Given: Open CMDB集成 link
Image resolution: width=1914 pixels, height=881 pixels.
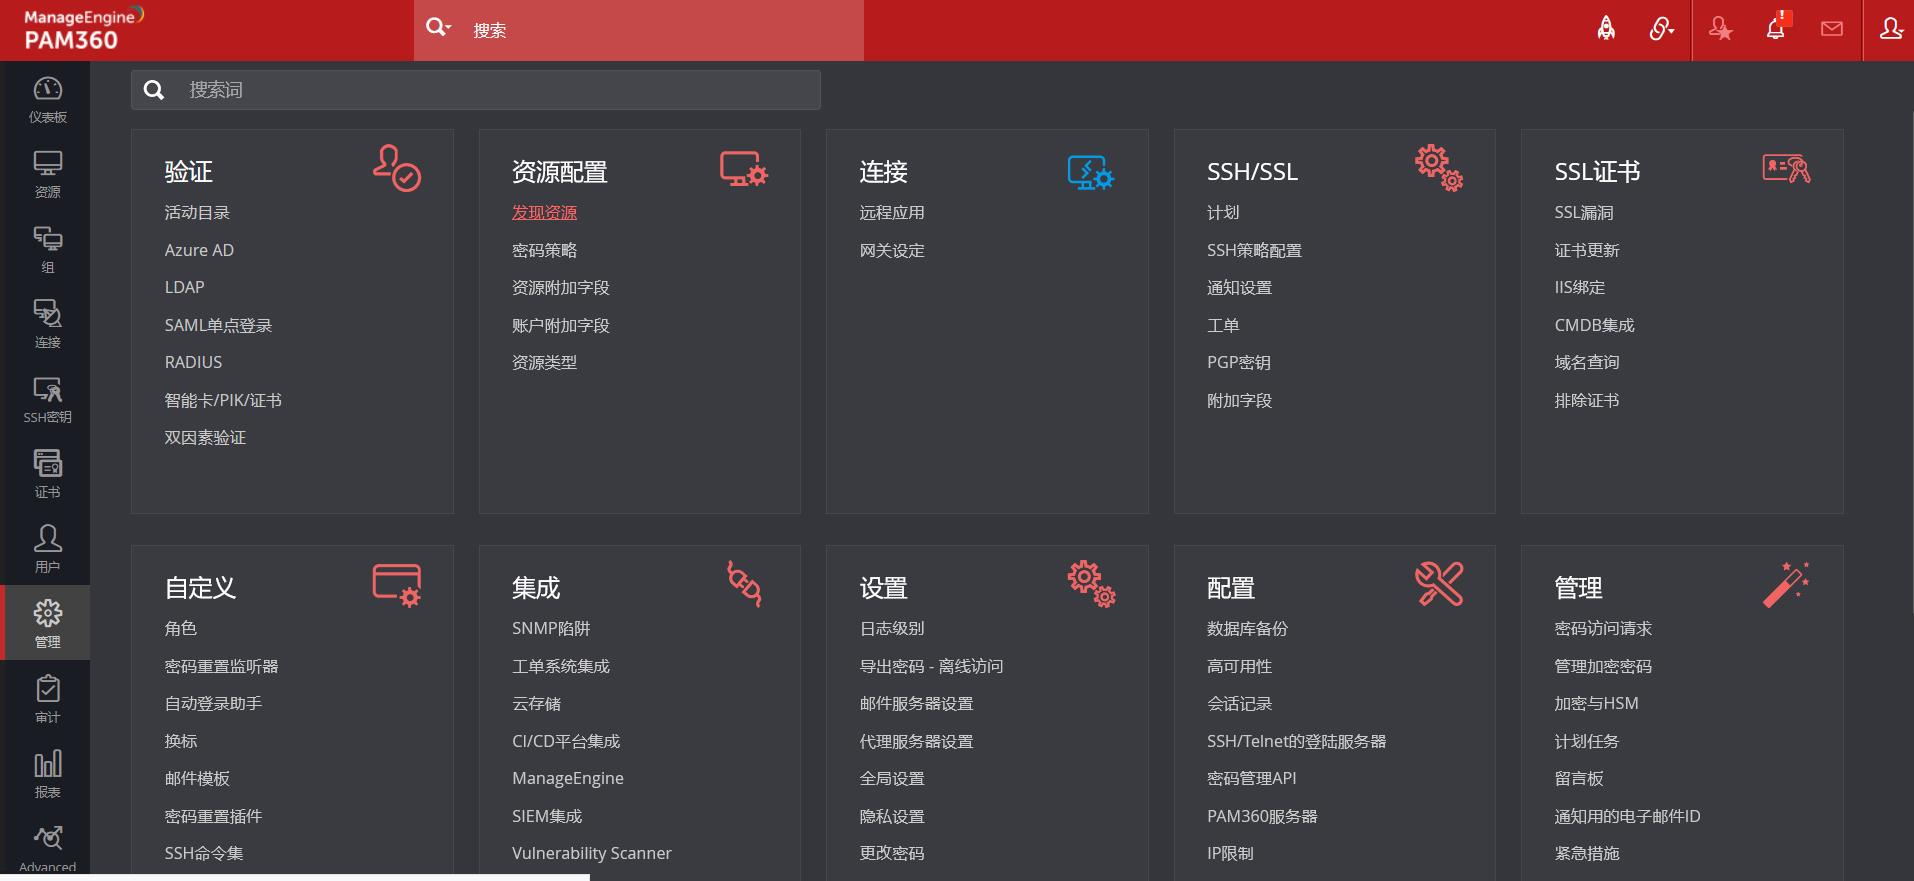Looking at the screenshot, I should pos(1594,325).
